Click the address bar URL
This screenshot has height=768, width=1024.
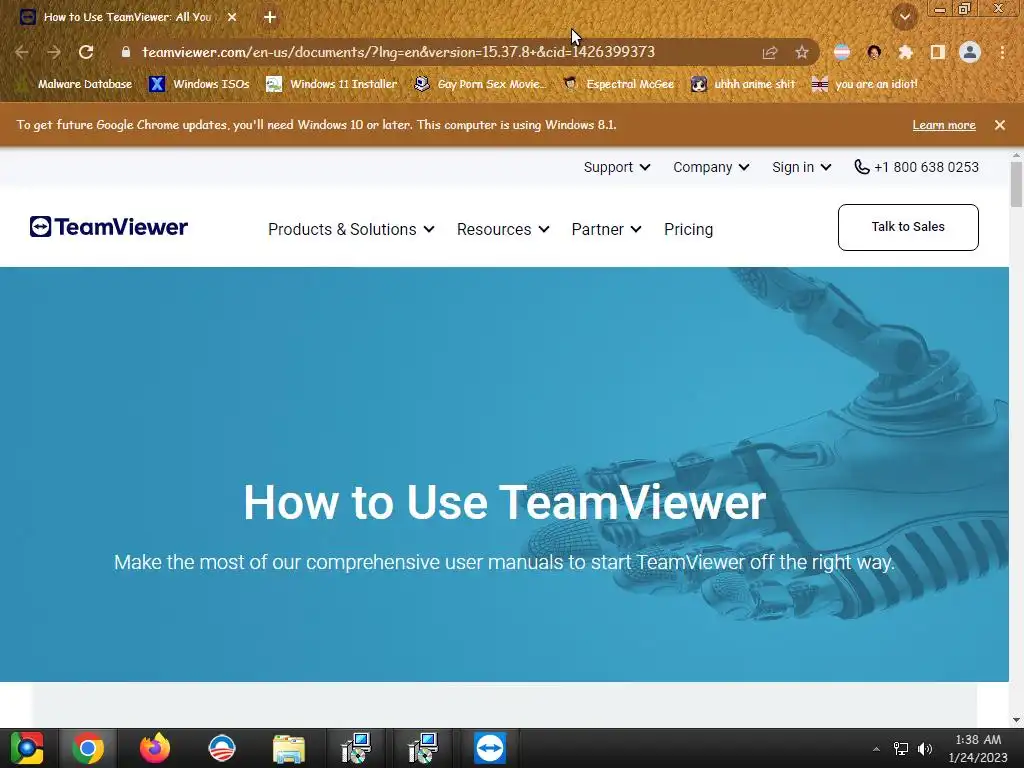[398, 52]
